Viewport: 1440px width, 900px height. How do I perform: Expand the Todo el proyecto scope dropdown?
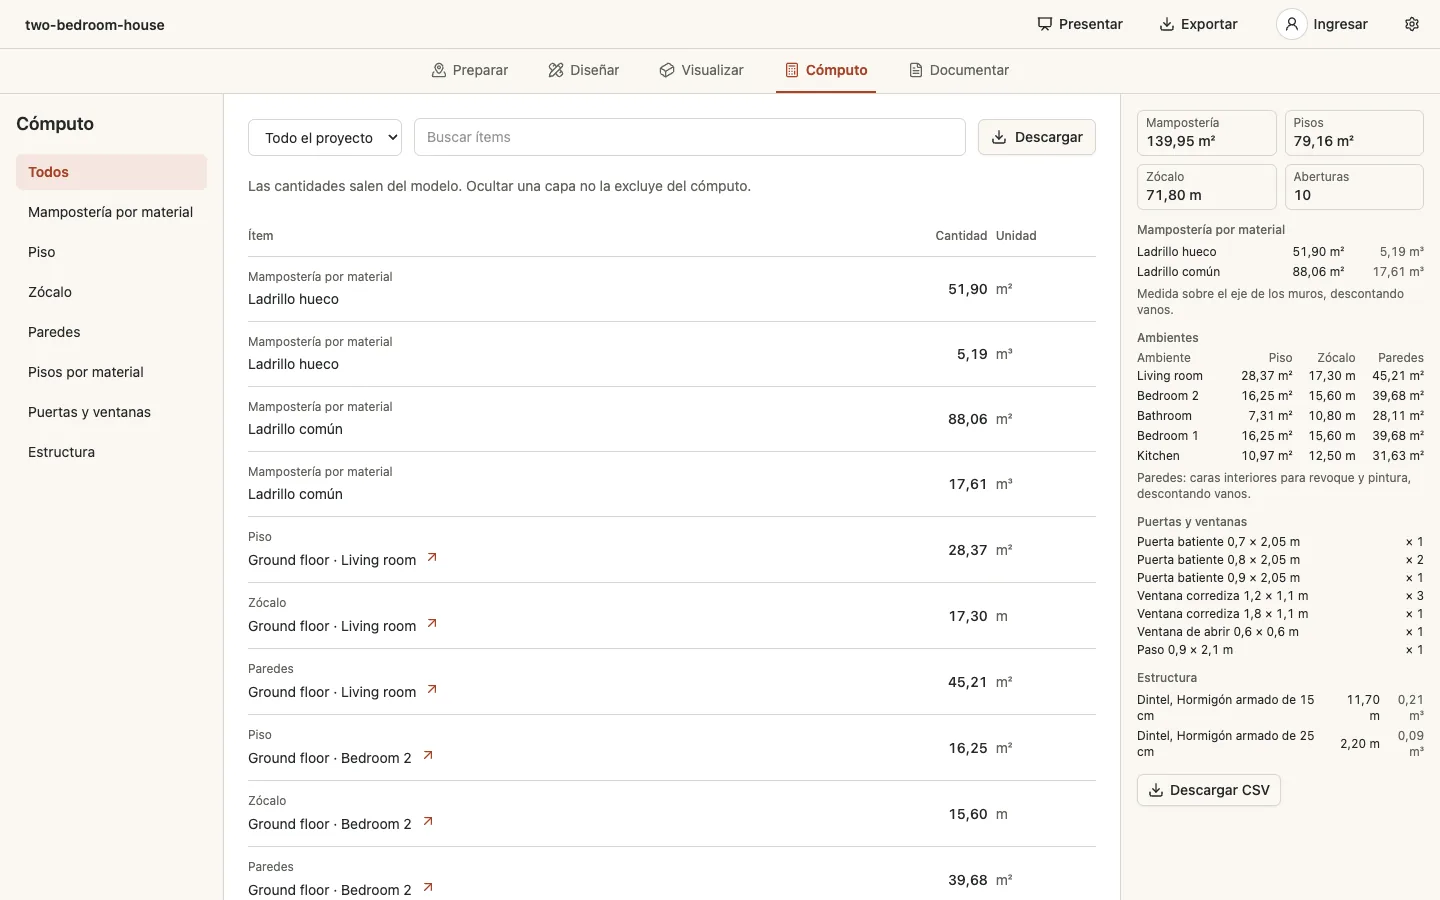tap(325, 137)
